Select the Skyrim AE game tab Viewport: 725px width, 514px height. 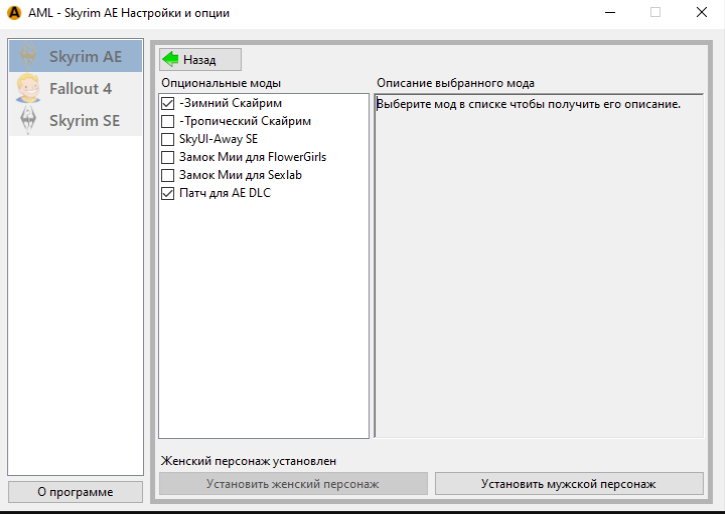point(84,57)
